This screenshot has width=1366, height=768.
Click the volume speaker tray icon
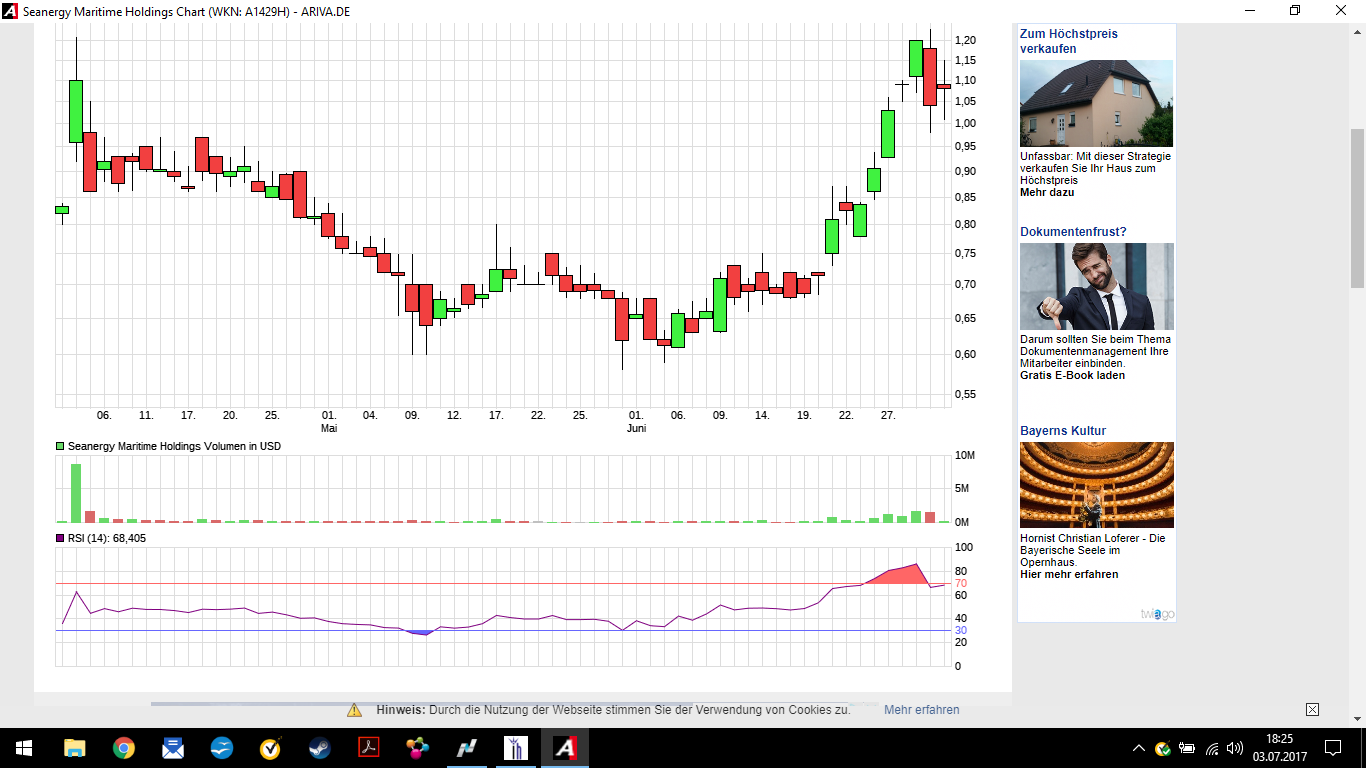1235,748
